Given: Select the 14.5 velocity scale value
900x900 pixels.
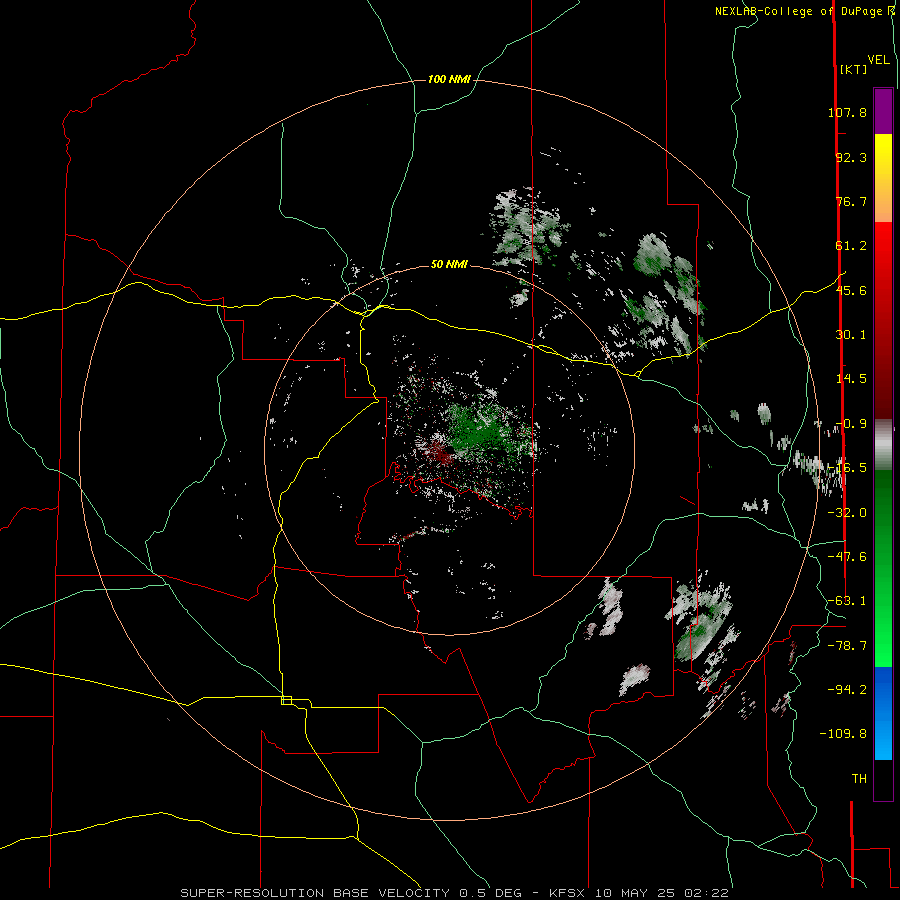Looking at the screenshot, I should [851, 379].
